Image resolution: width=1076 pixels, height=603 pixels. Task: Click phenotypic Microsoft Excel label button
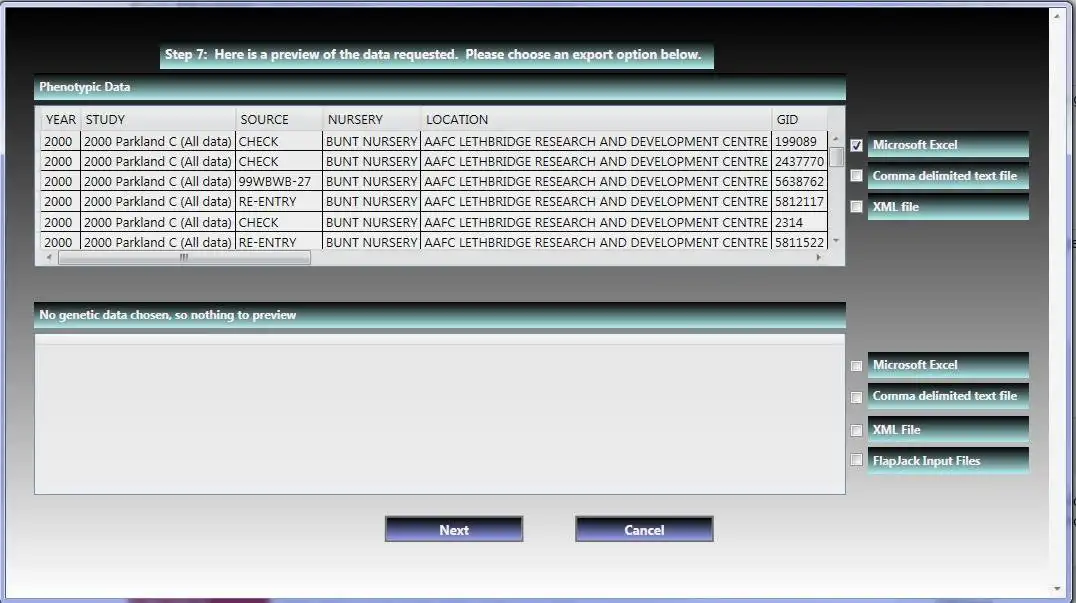948,145
